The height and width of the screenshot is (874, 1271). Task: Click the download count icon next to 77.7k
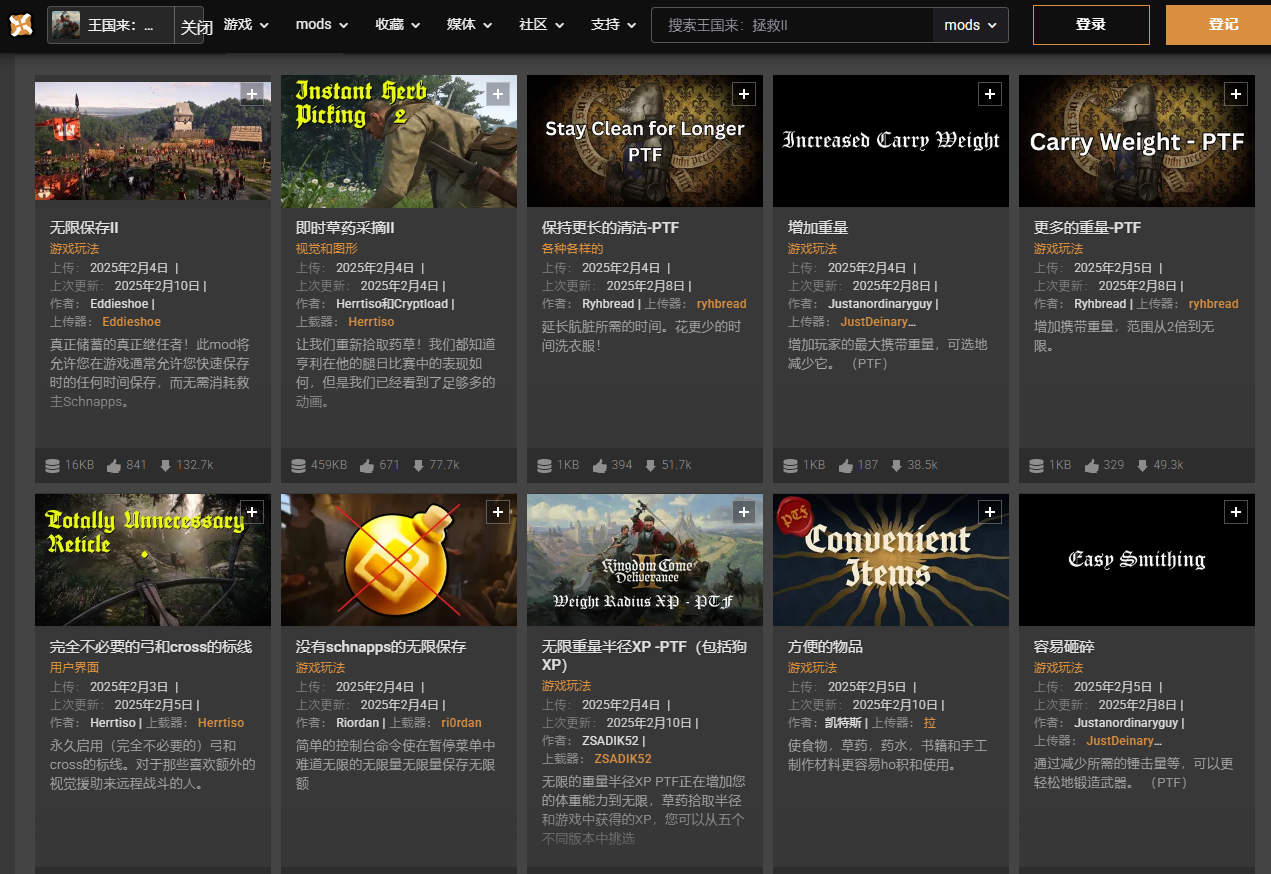(417, 465)
